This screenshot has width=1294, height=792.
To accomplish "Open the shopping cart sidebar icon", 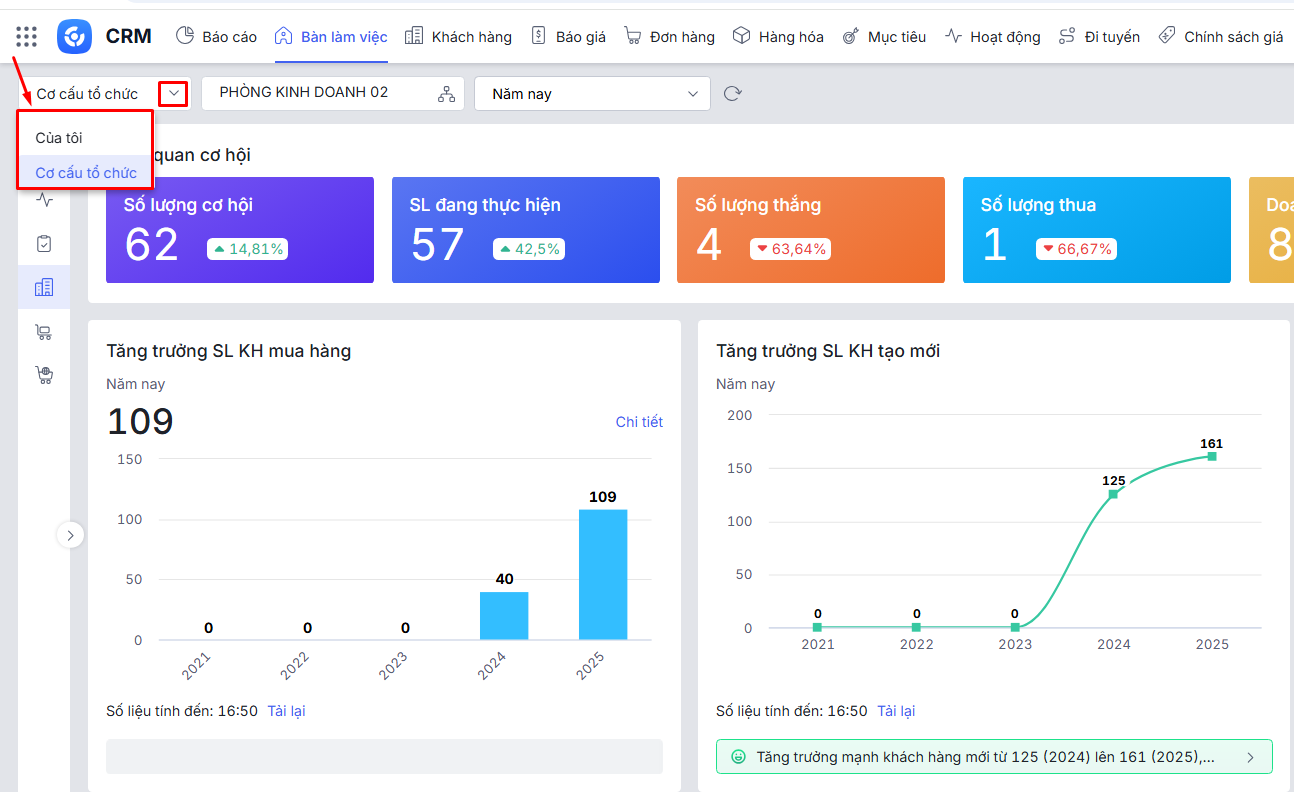I will pos(44,332).
